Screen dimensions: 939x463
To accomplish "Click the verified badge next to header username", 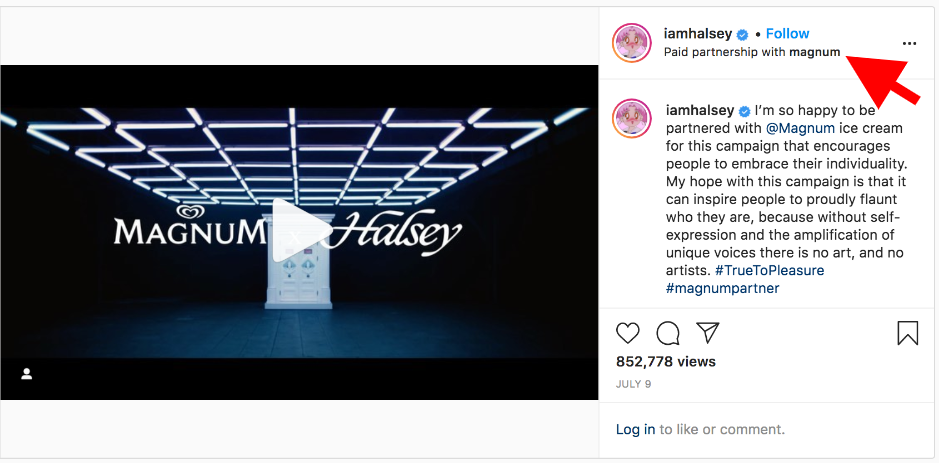I will point(743,34).
